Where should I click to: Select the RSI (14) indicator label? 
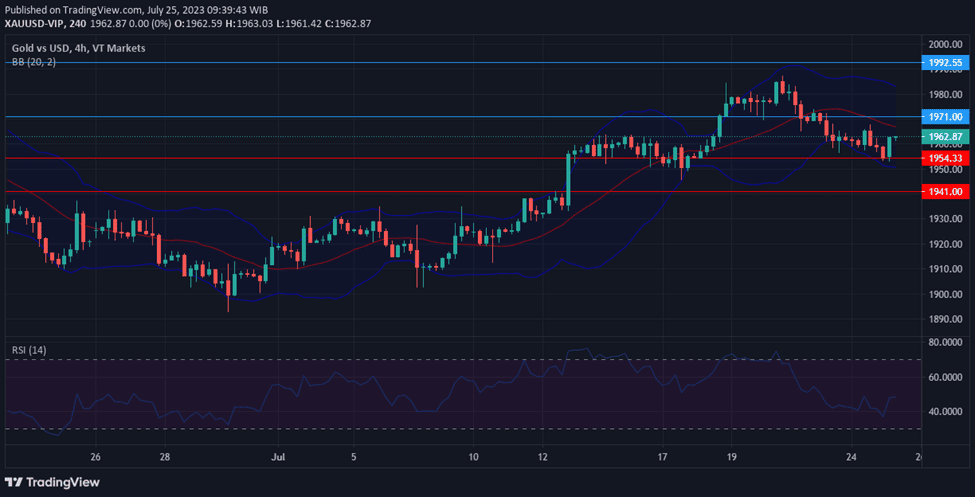[28, 350]
